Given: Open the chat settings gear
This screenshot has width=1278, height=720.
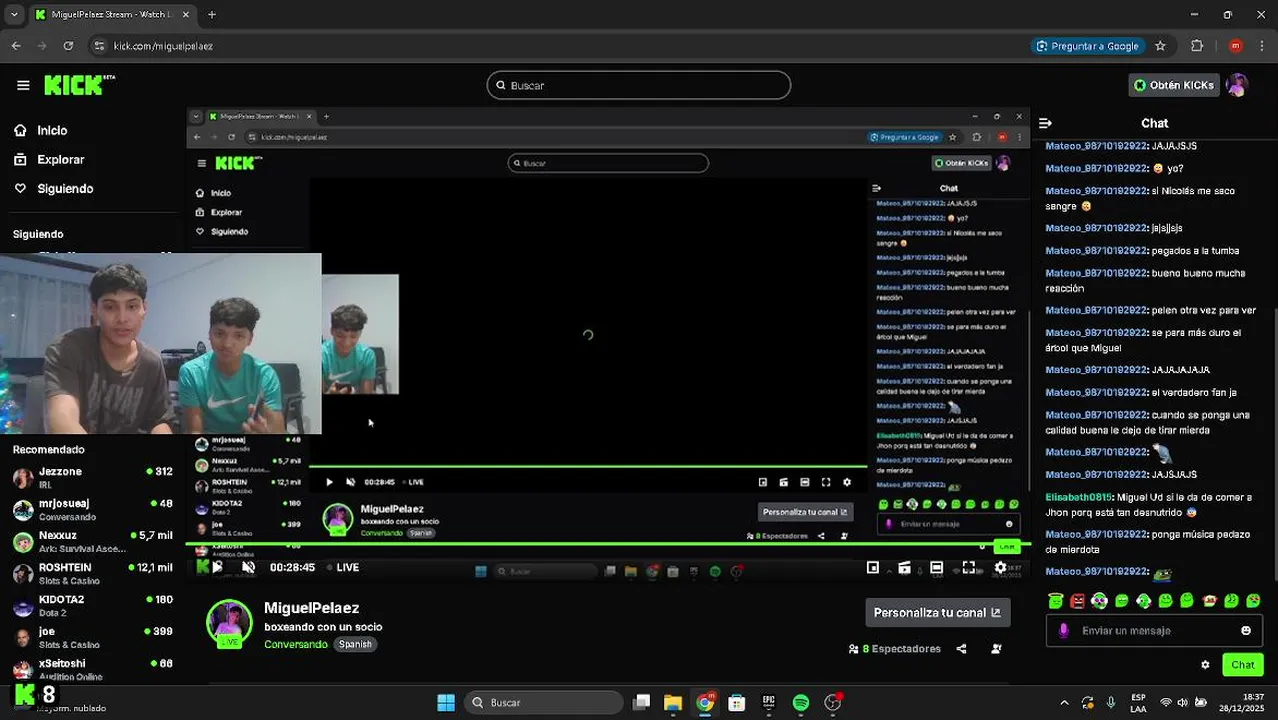Looking at the screenshot, I should pyautogui.click(x=1205, y=664).
